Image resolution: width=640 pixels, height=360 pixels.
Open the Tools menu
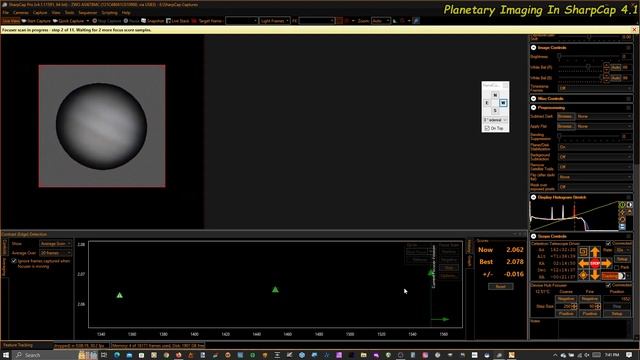tap(70, 13)
